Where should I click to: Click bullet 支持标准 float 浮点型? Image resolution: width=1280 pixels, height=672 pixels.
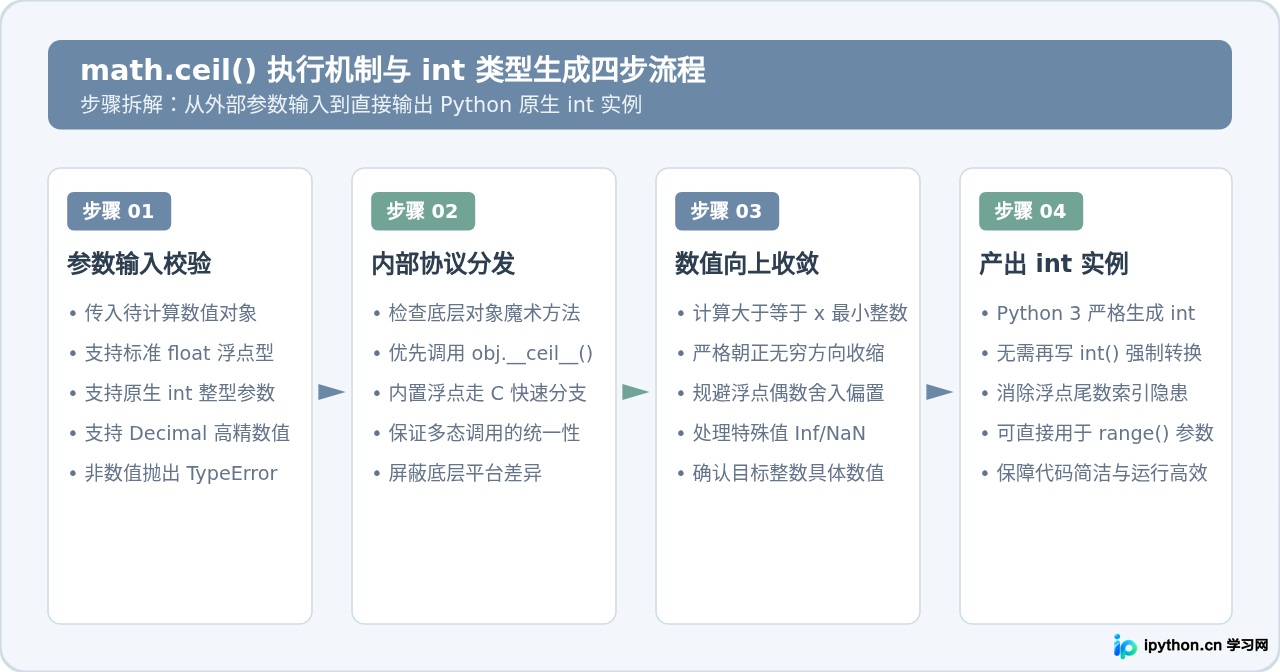(171, 353)
